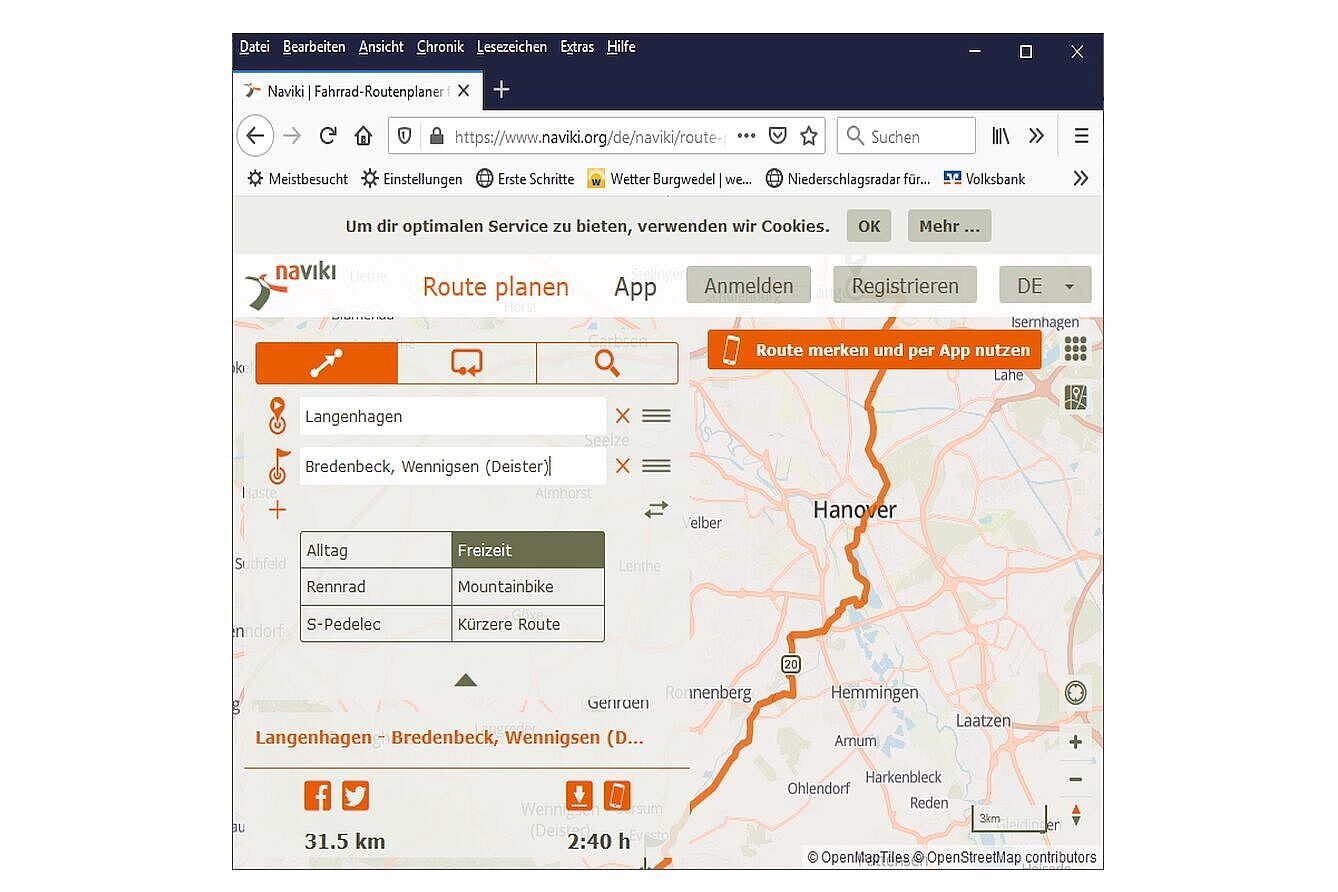Close the Naviki browser tab
1338x892 pixels.
click(463, 91)
